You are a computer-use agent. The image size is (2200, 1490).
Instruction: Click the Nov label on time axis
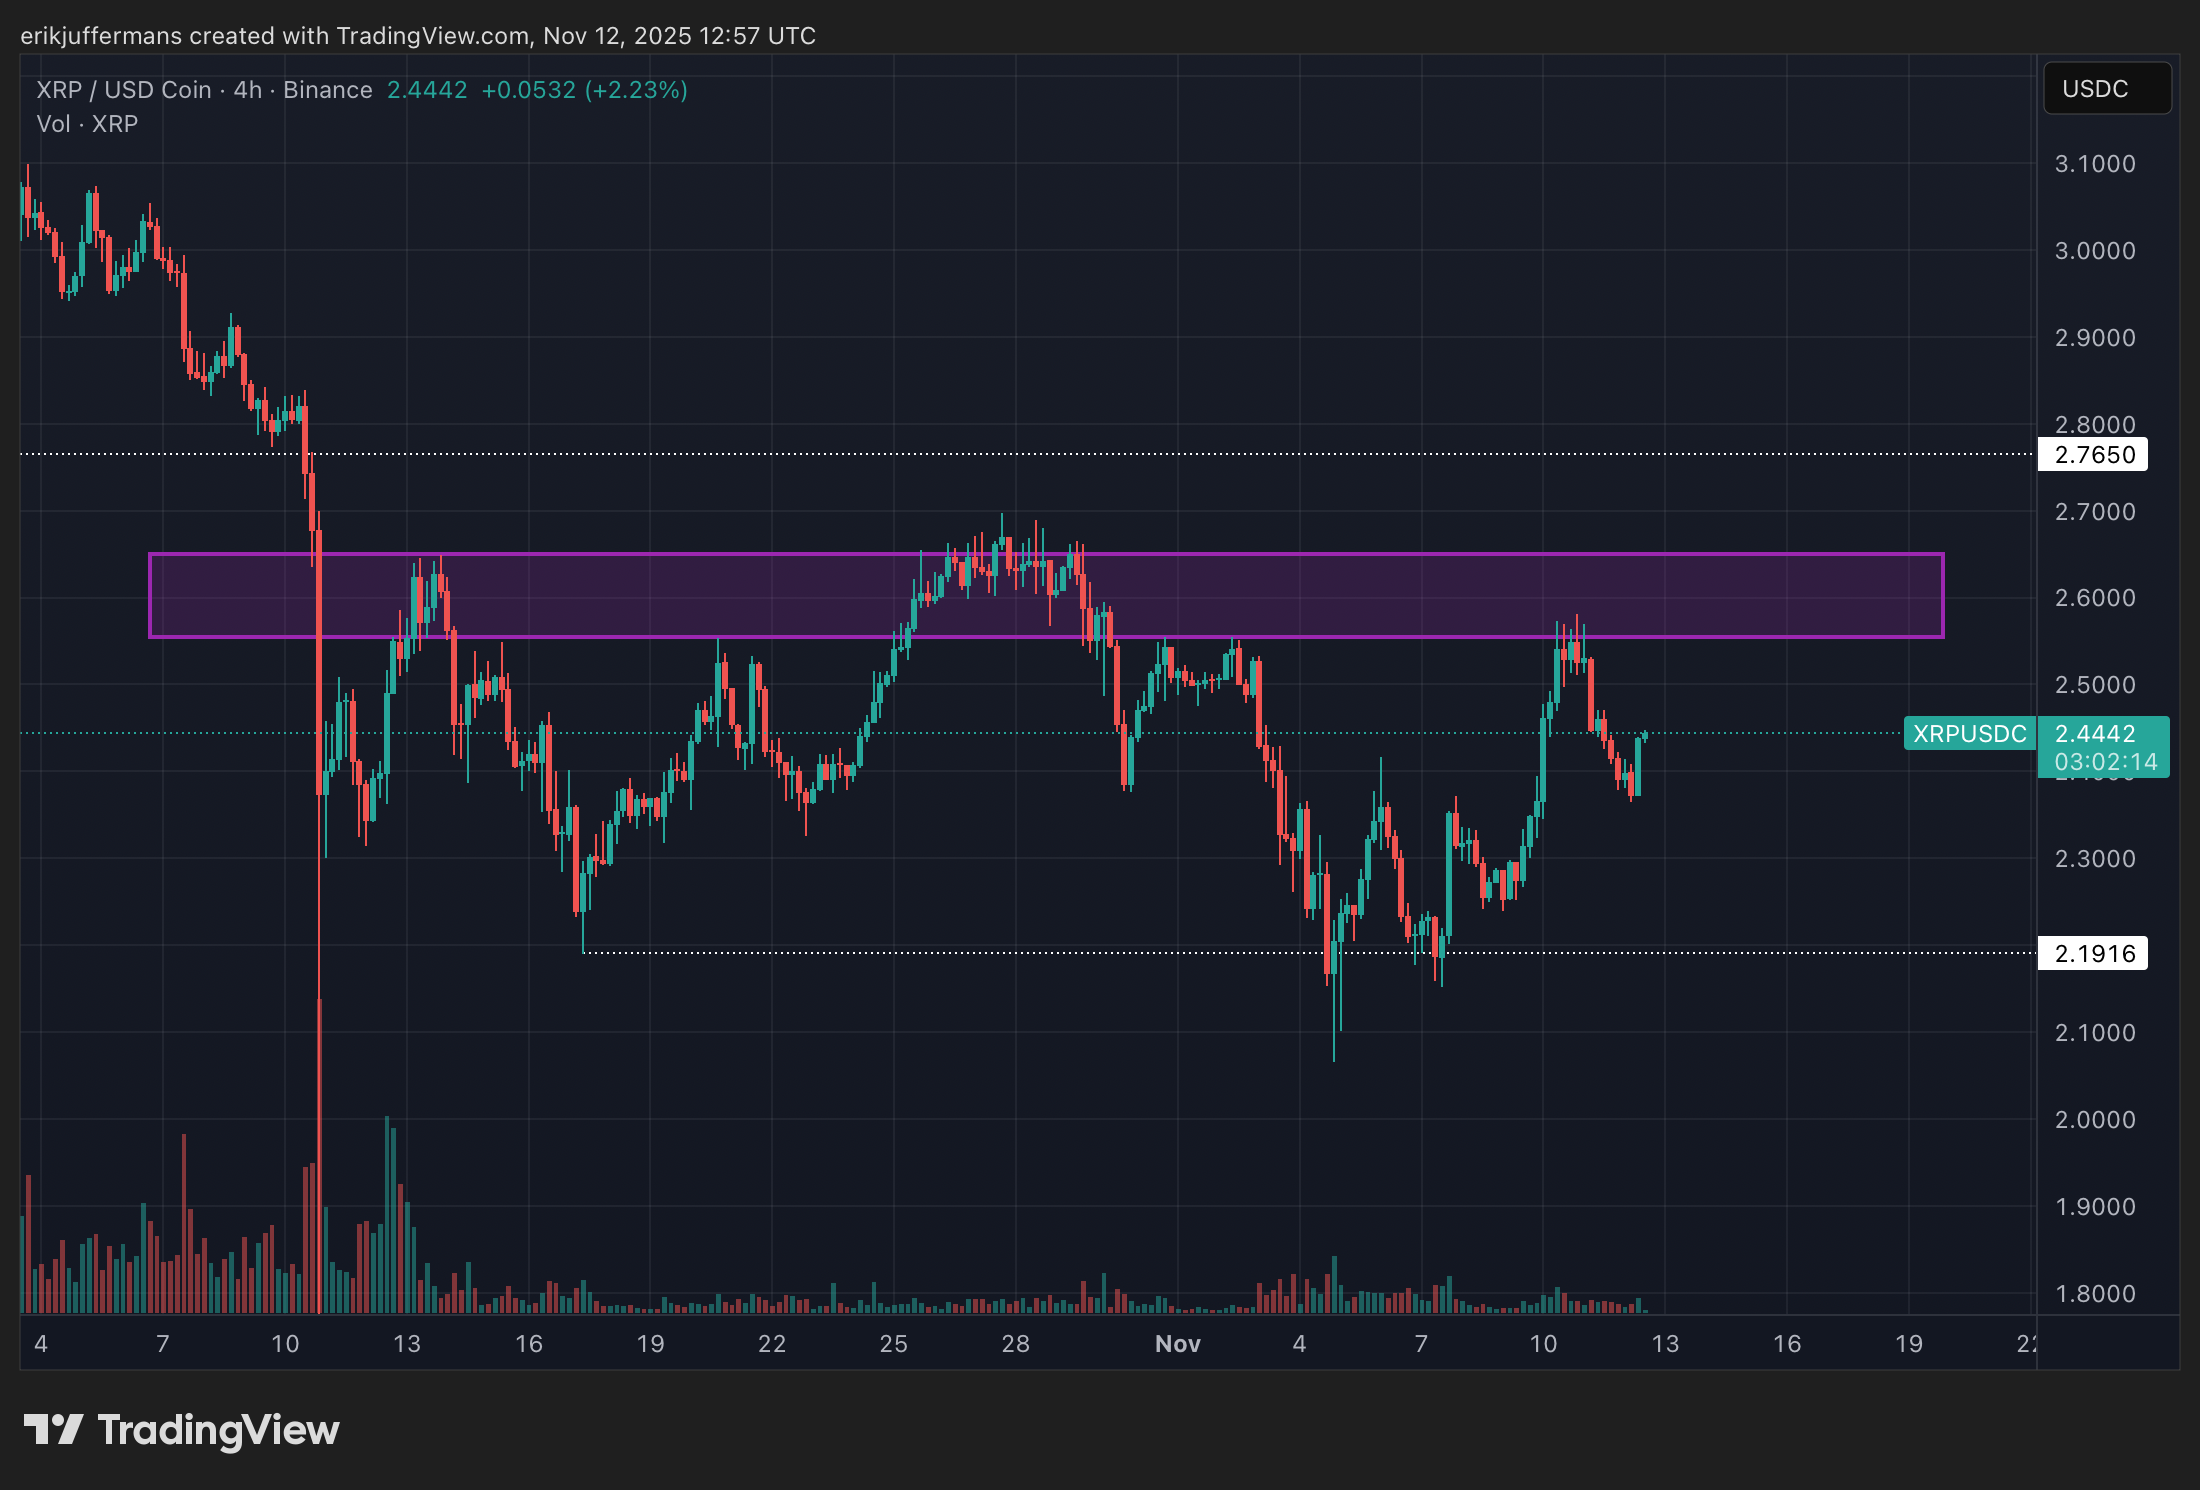pos(1177,1344)
